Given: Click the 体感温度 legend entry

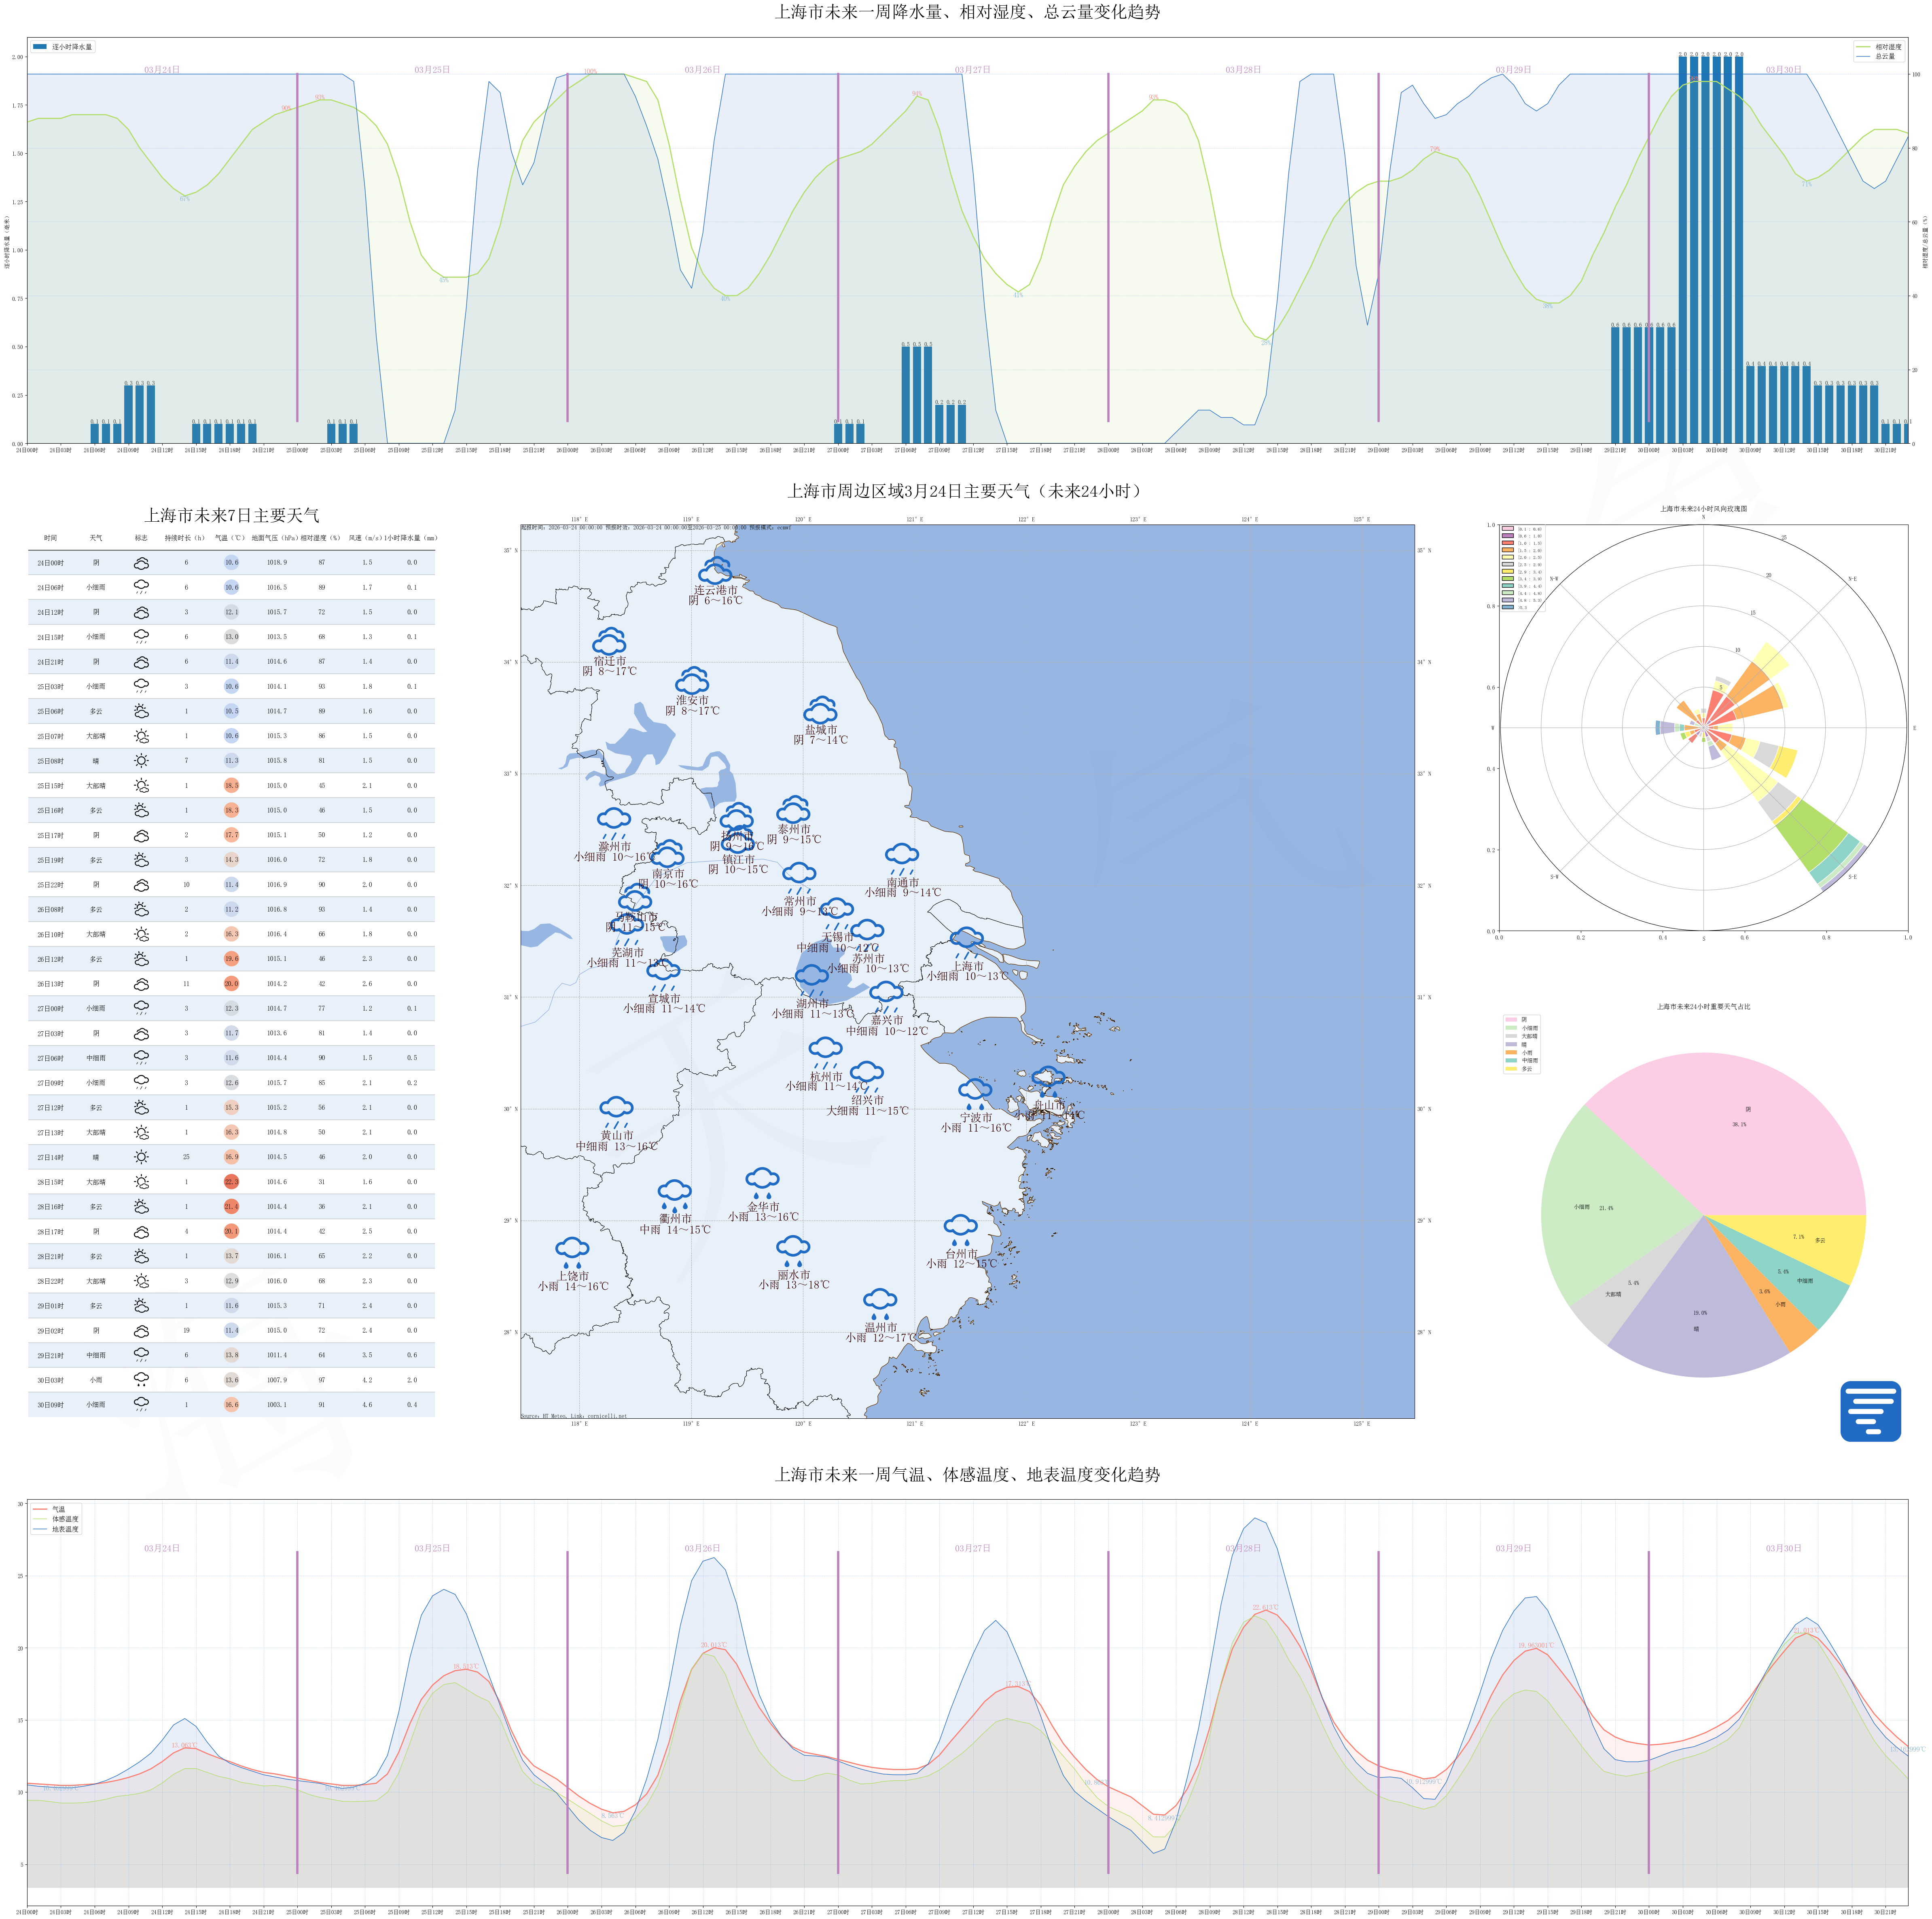Looking at the screenshot, I should 65,1519.
